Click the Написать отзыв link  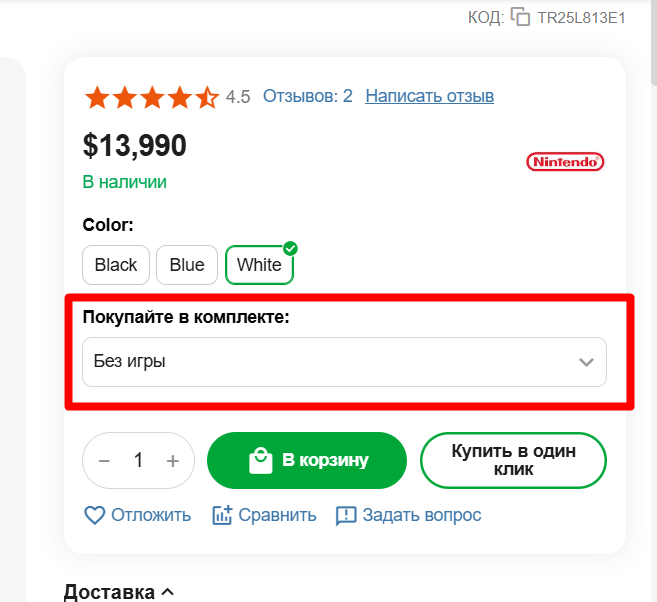coord(429,96)
